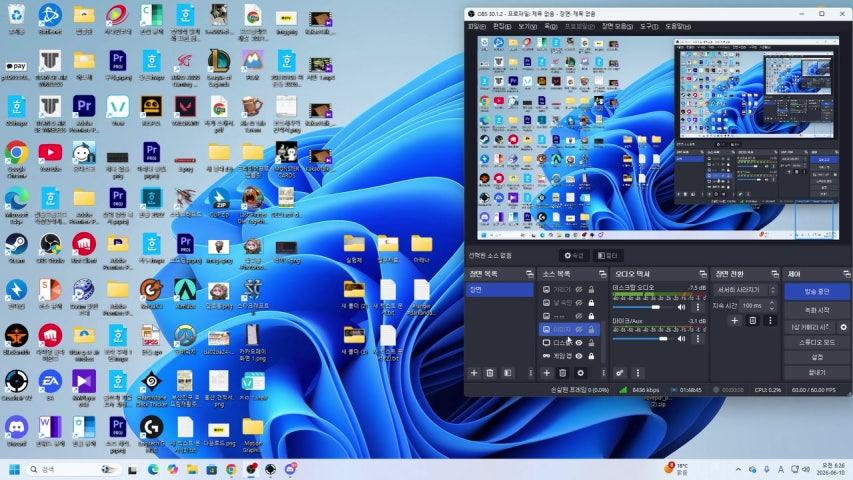Click 방송 중단 to stop streaming
This screenshot has width=853, height=480.
point(817,292)
